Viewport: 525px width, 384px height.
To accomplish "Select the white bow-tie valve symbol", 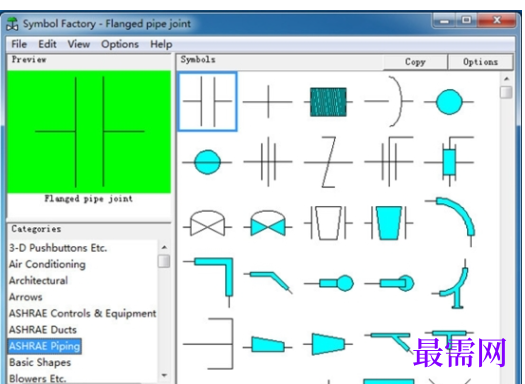I will point(207,224).
